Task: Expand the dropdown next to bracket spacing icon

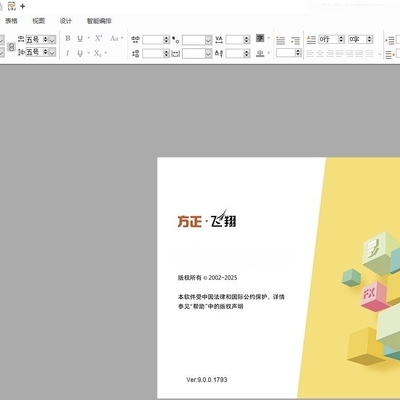Action: pos(208,53)
